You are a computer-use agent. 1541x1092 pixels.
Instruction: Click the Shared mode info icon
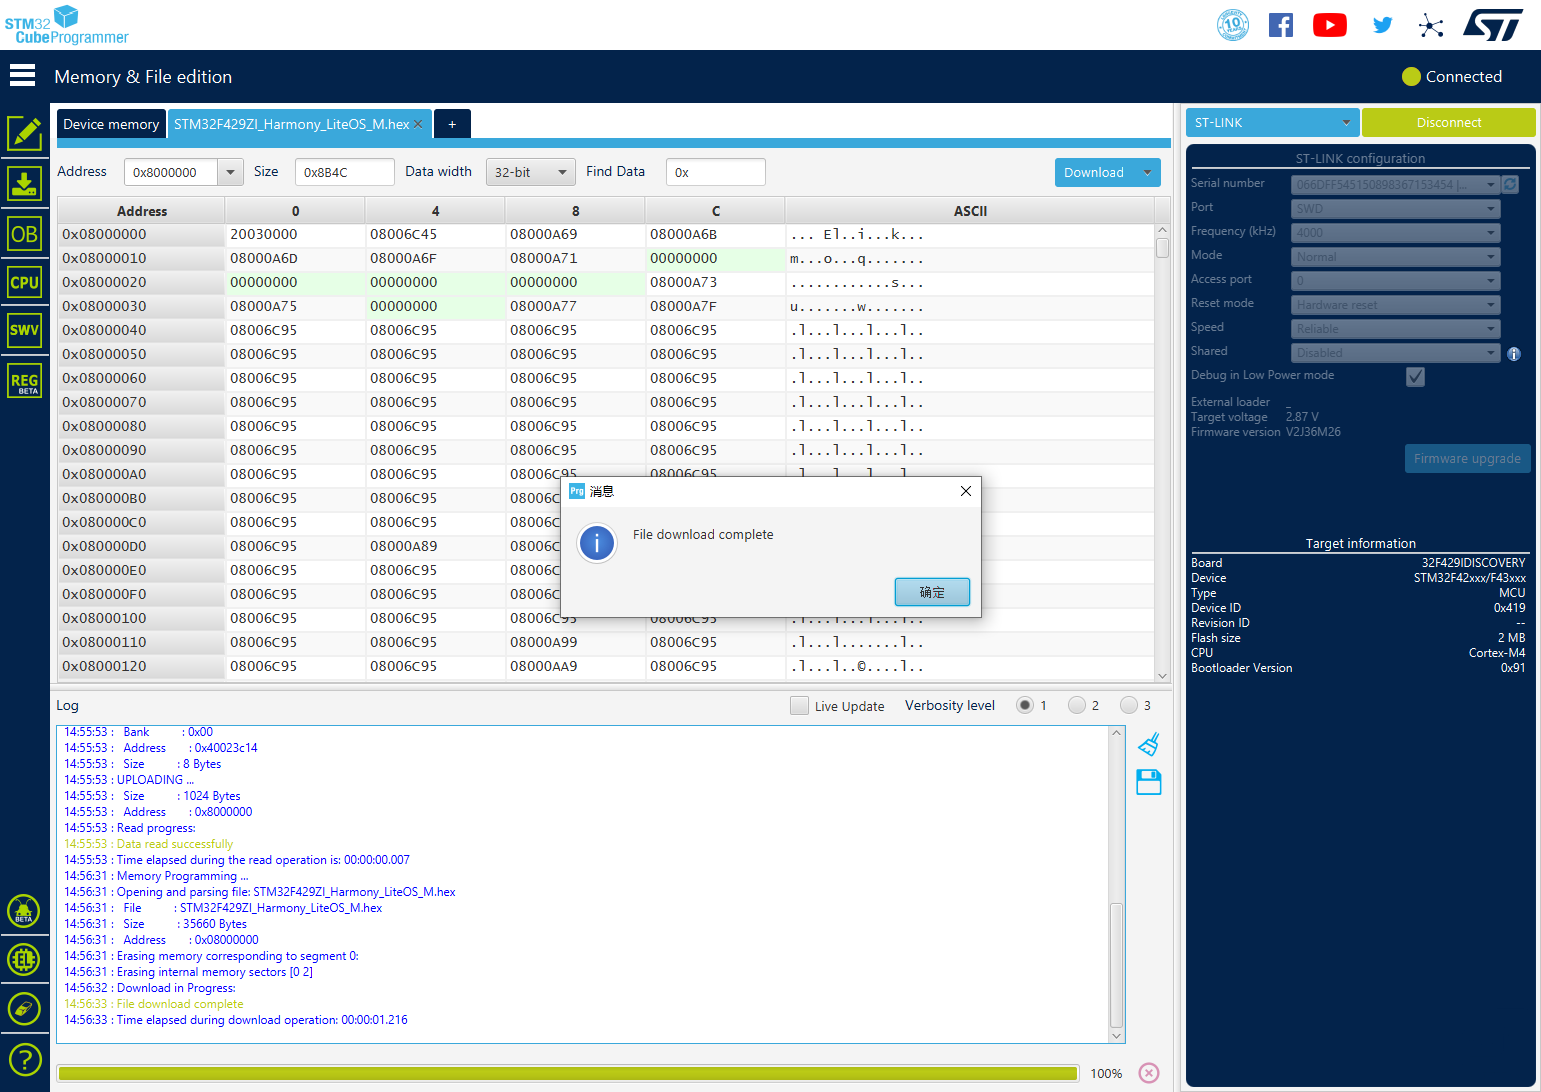click(x=1514, y=354)
